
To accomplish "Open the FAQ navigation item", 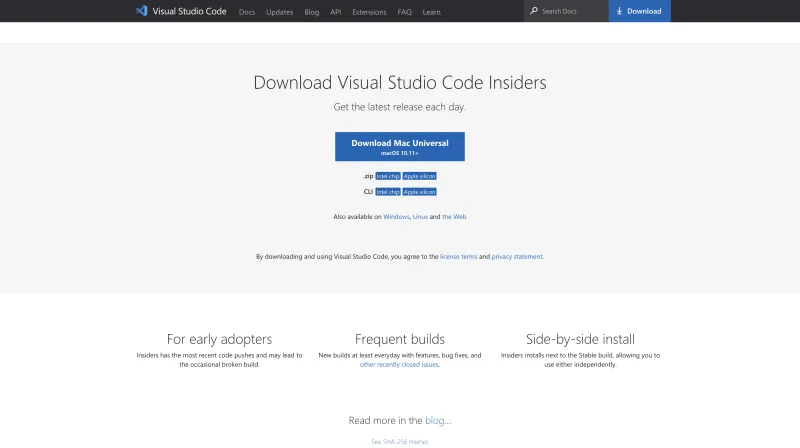I will (x=405, y=12).
